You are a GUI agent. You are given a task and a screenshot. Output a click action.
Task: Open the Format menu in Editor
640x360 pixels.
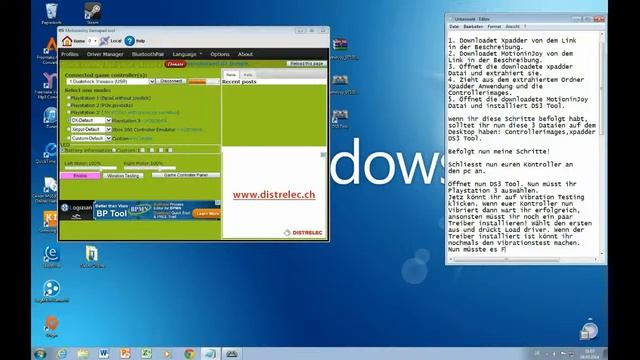[494, 27]
